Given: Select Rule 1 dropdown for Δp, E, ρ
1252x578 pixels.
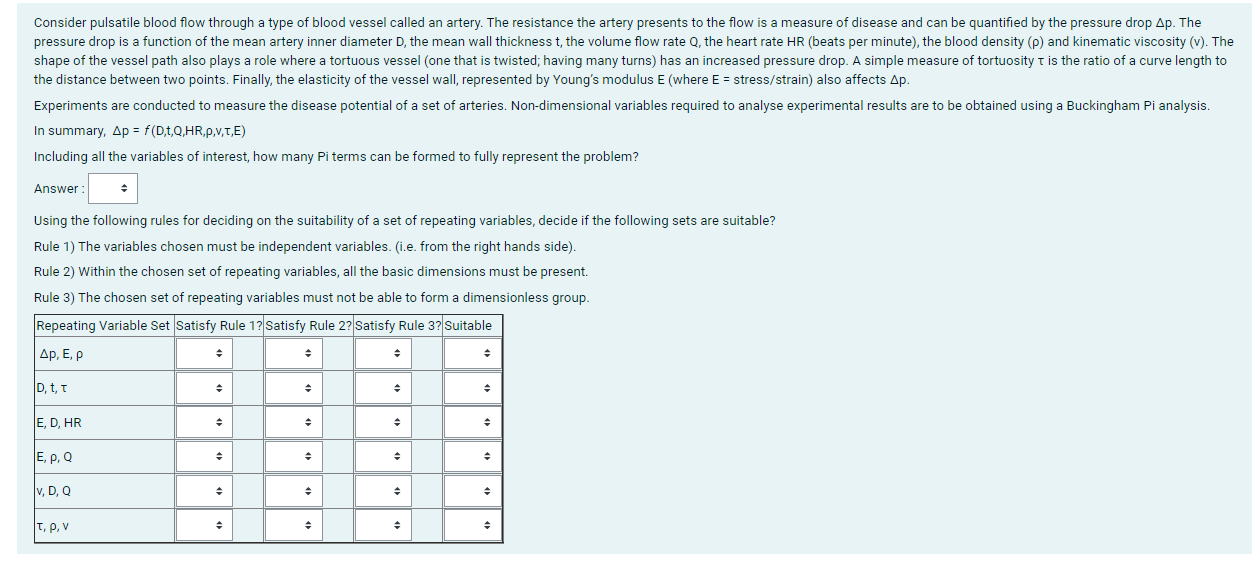Looking at the screenshot, I should [205, 354].
